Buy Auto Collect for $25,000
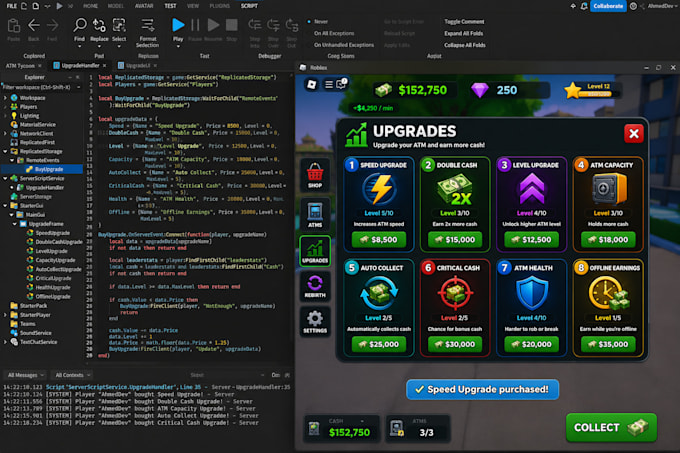Image resolution: width=680 pixels, height=453 pixels. (379, 344)
